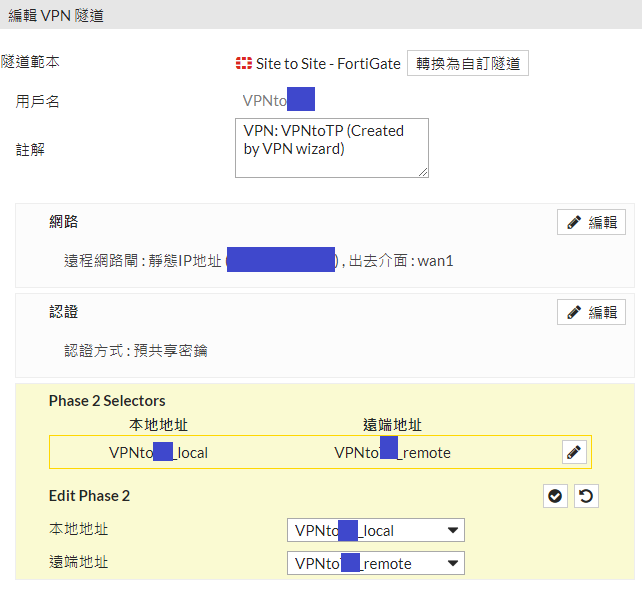Click pencil icon in 網路 section edit button
The height and width of the screenshot is (589, 642).
pyautogui.click(x=574, y=222)
